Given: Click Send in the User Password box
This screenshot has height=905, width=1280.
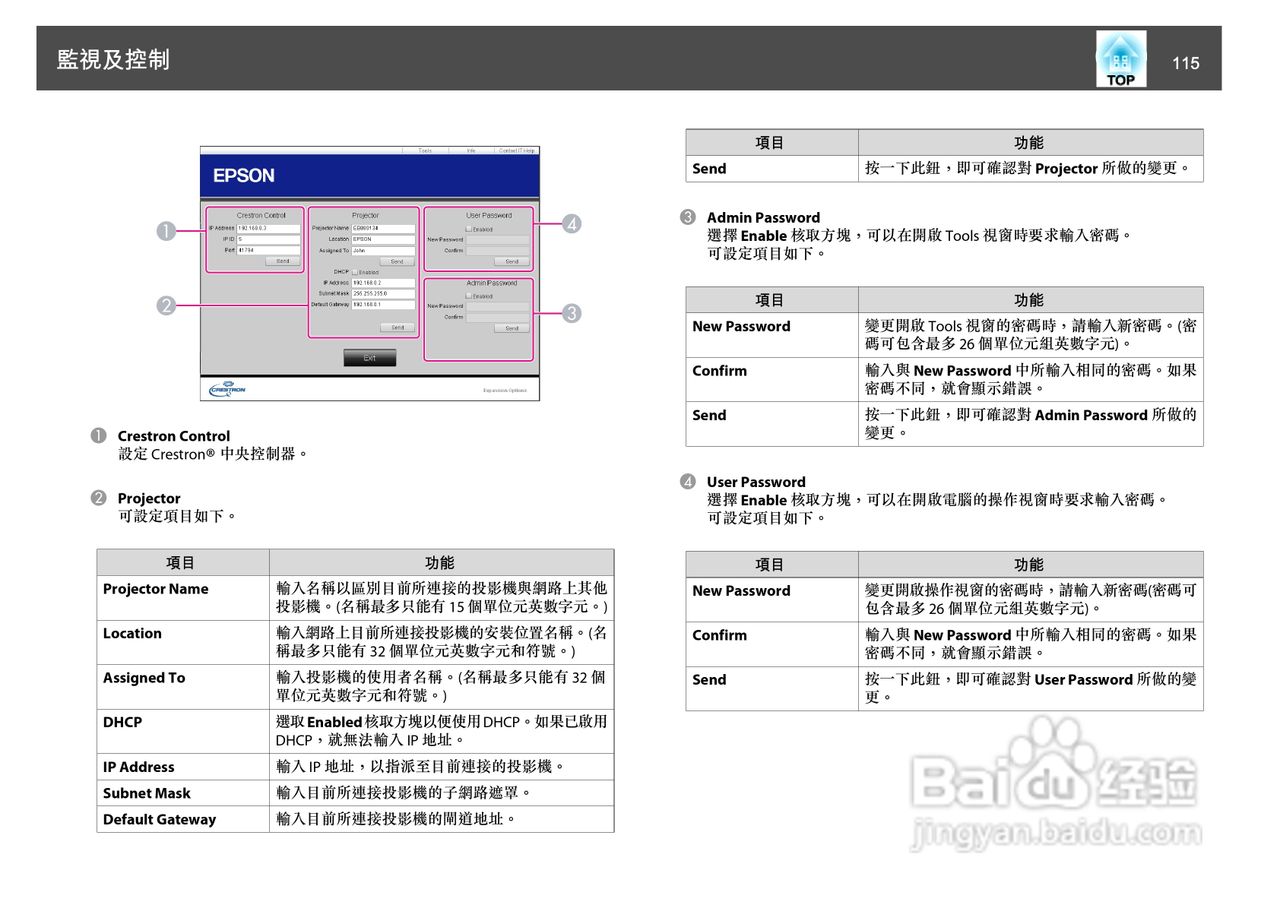Looking at the screenshot, I should (x=512, y=261).
